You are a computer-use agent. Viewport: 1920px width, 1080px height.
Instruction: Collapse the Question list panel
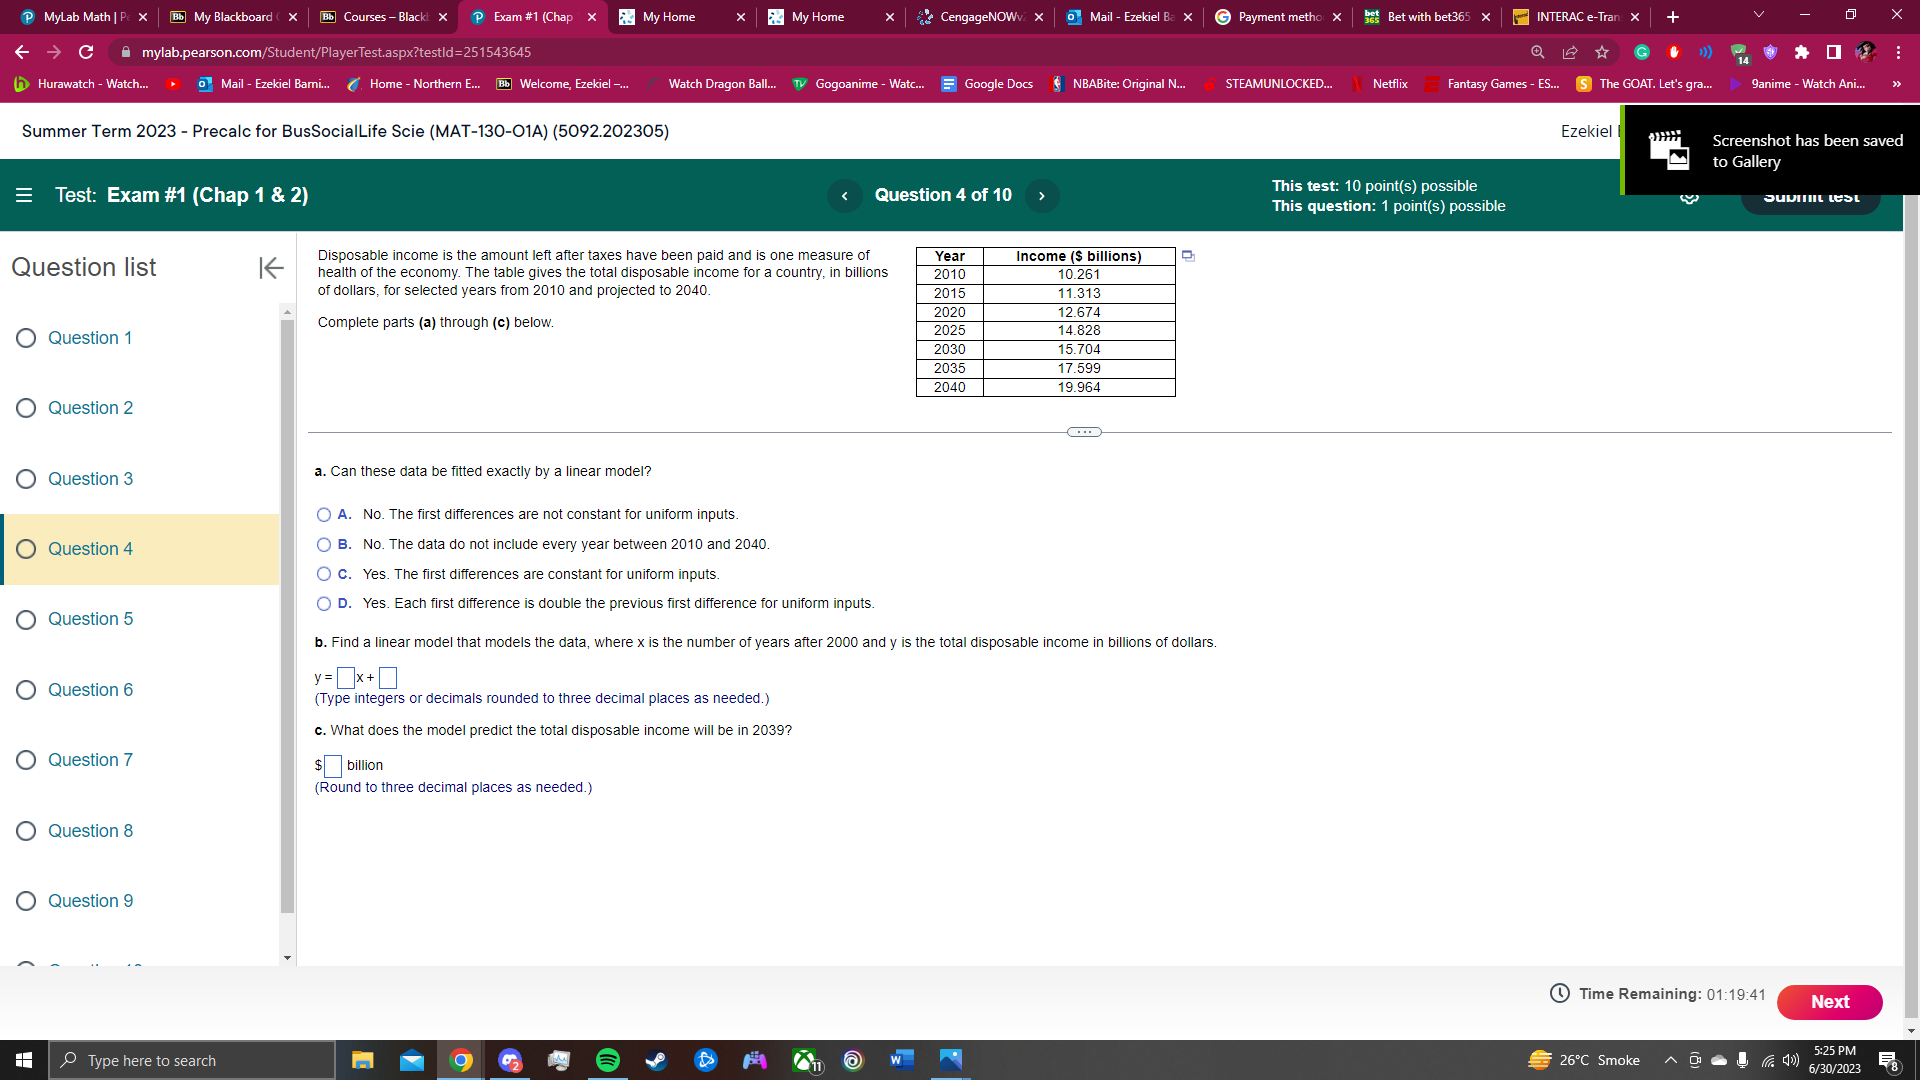coord(270,268)
